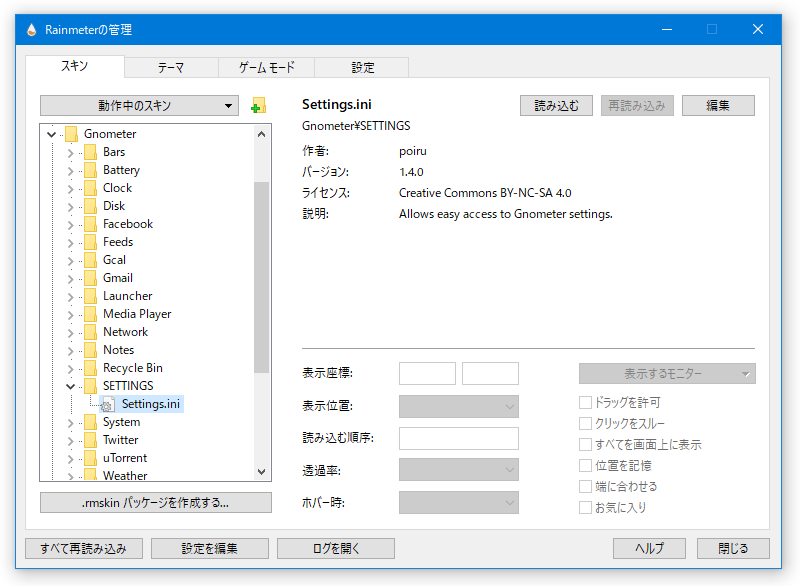The width and height of the screenshot is (800, 586).
Task: Collapse the Gnometer tree node
Action: [52, 135]
